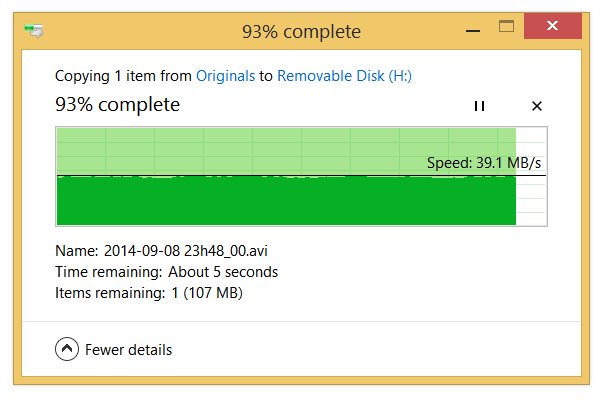Click the file copy icon in the title bar
Viewport: 607px width, 404px height.
pos(34,31)
